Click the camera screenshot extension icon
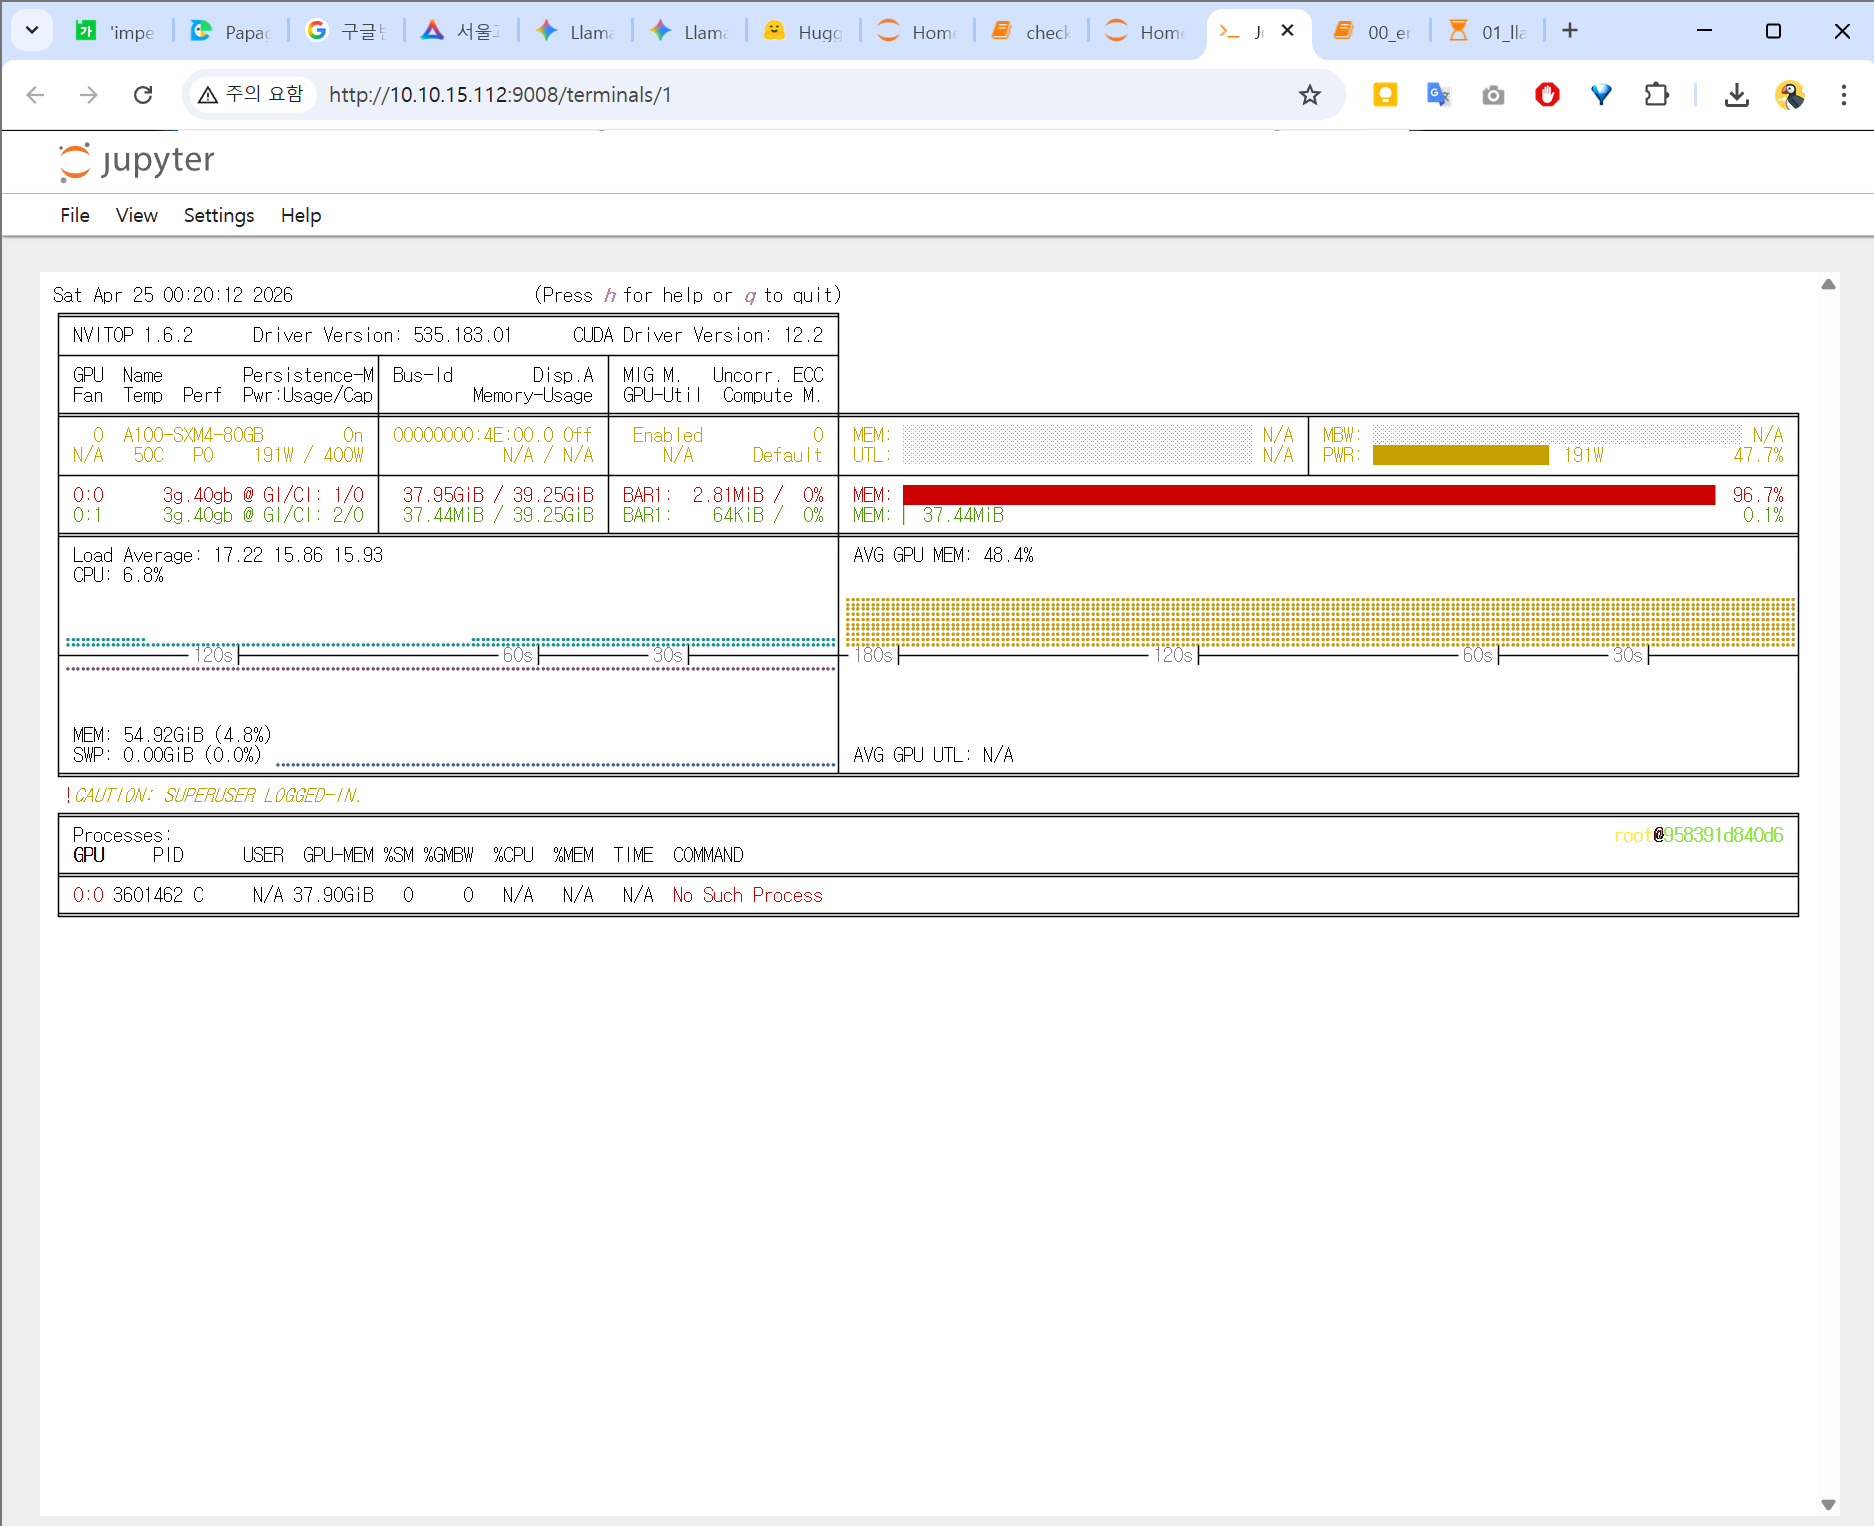 [1493, 95]
